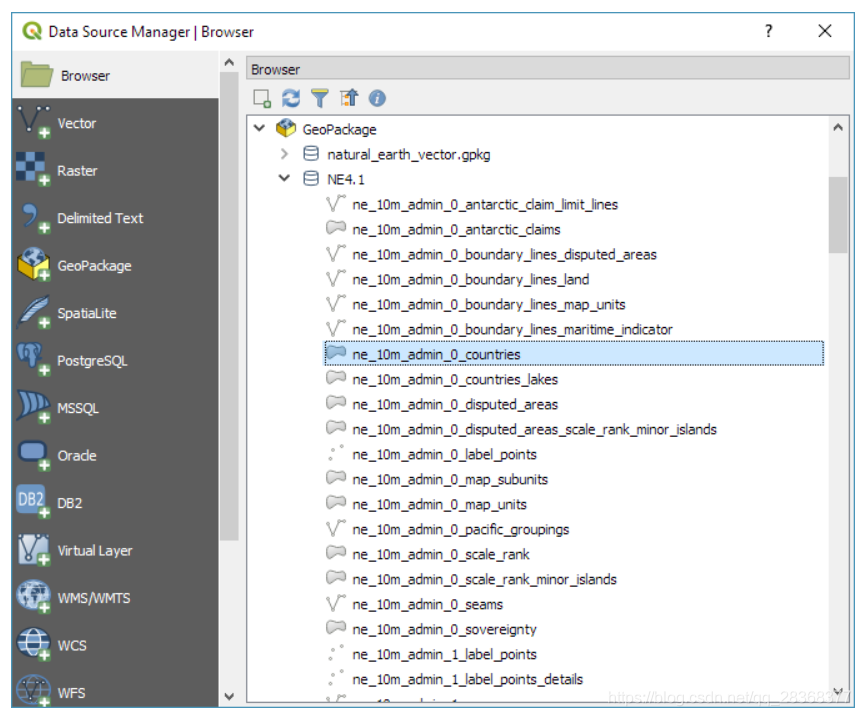The height and width of the screenshot is (716, 861).
Task: Select ne_10m_admin_0_antarctic_claims layer
Action: pyautogui.click(x=456, y=230)
